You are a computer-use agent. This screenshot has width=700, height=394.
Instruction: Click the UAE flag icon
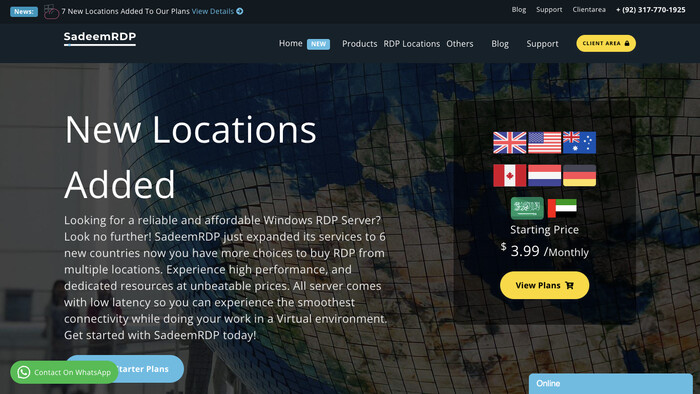pos(562,208)
